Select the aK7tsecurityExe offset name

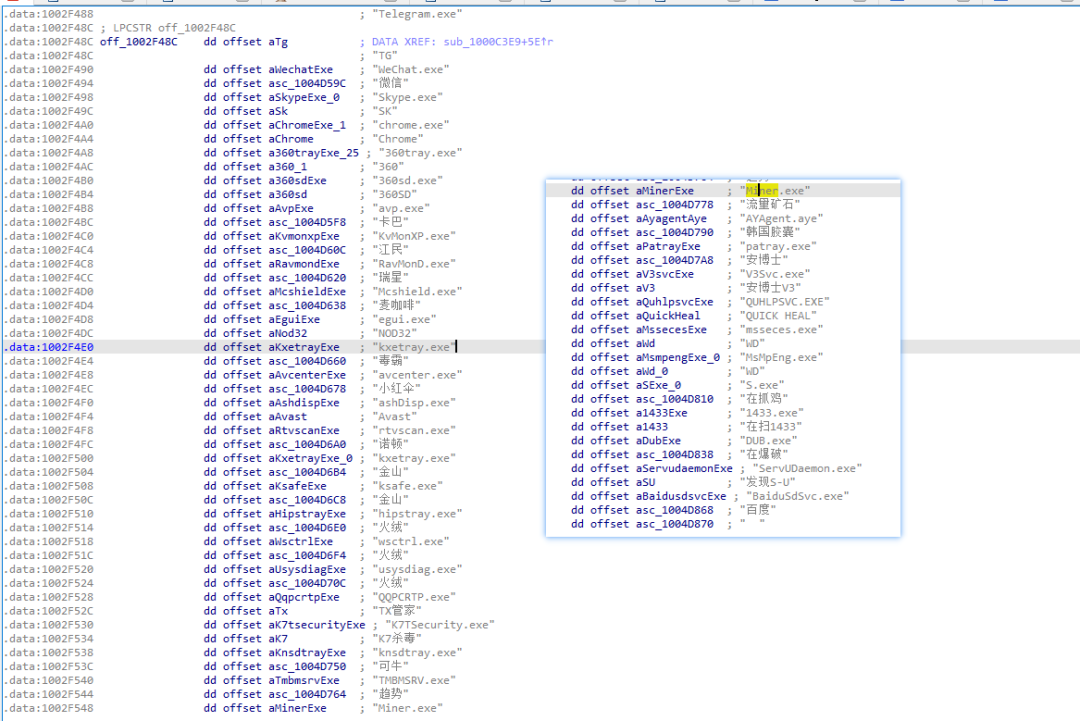tap(317, 625)
